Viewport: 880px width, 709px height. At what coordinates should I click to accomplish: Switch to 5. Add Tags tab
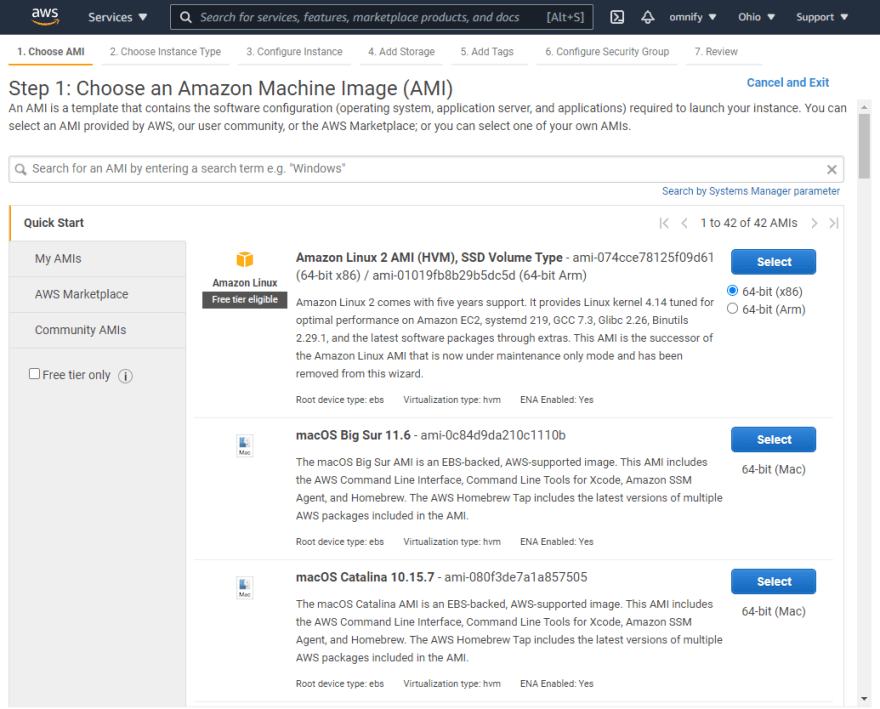(x=487, y=52)
